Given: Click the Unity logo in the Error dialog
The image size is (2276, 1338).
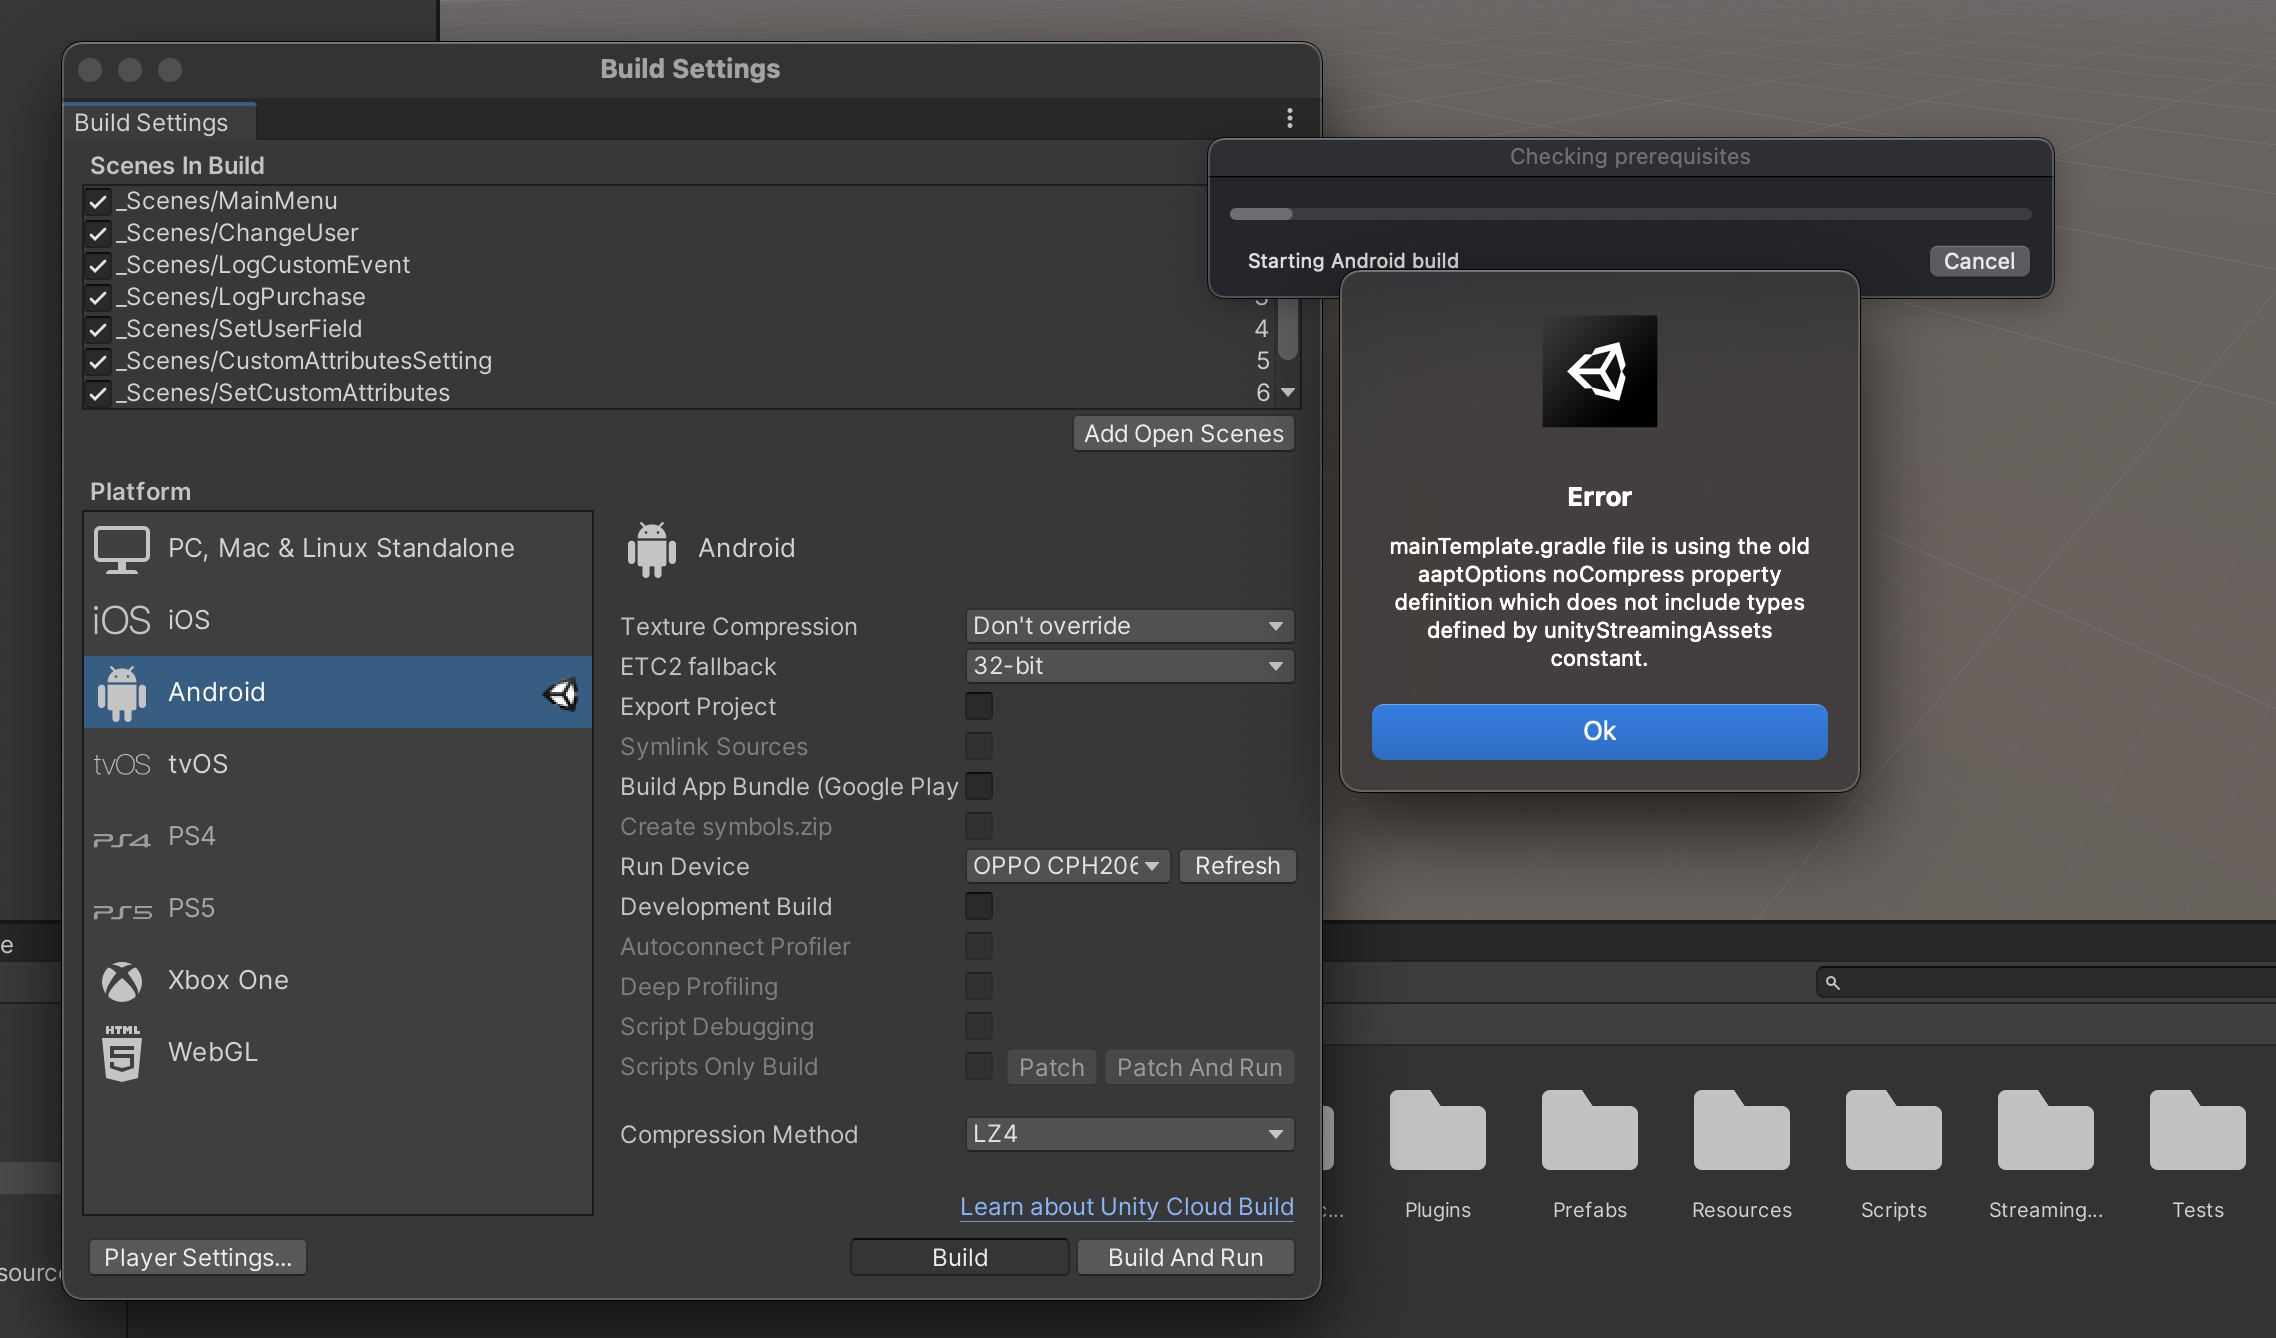Looking at the screenshot, I should point(1599,371).
